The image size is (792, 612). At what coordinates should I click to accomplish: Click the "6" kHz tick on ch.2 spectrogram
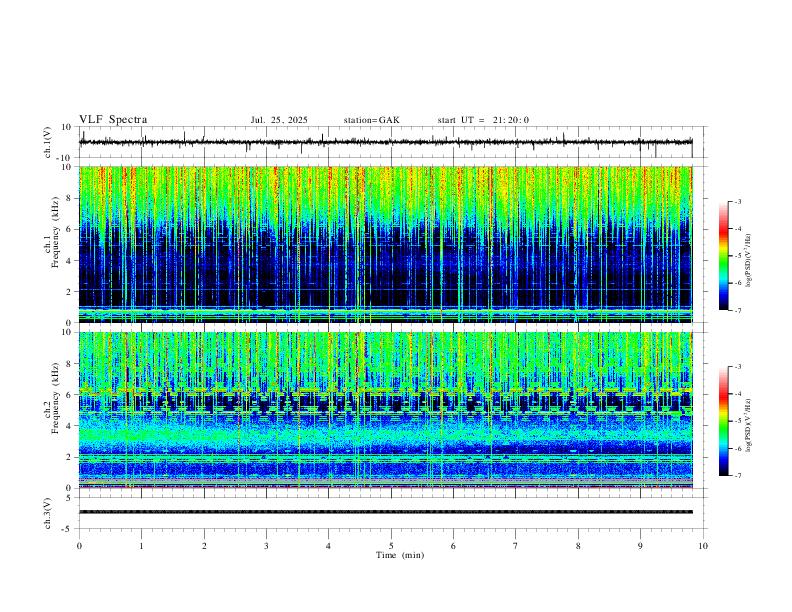70,395
